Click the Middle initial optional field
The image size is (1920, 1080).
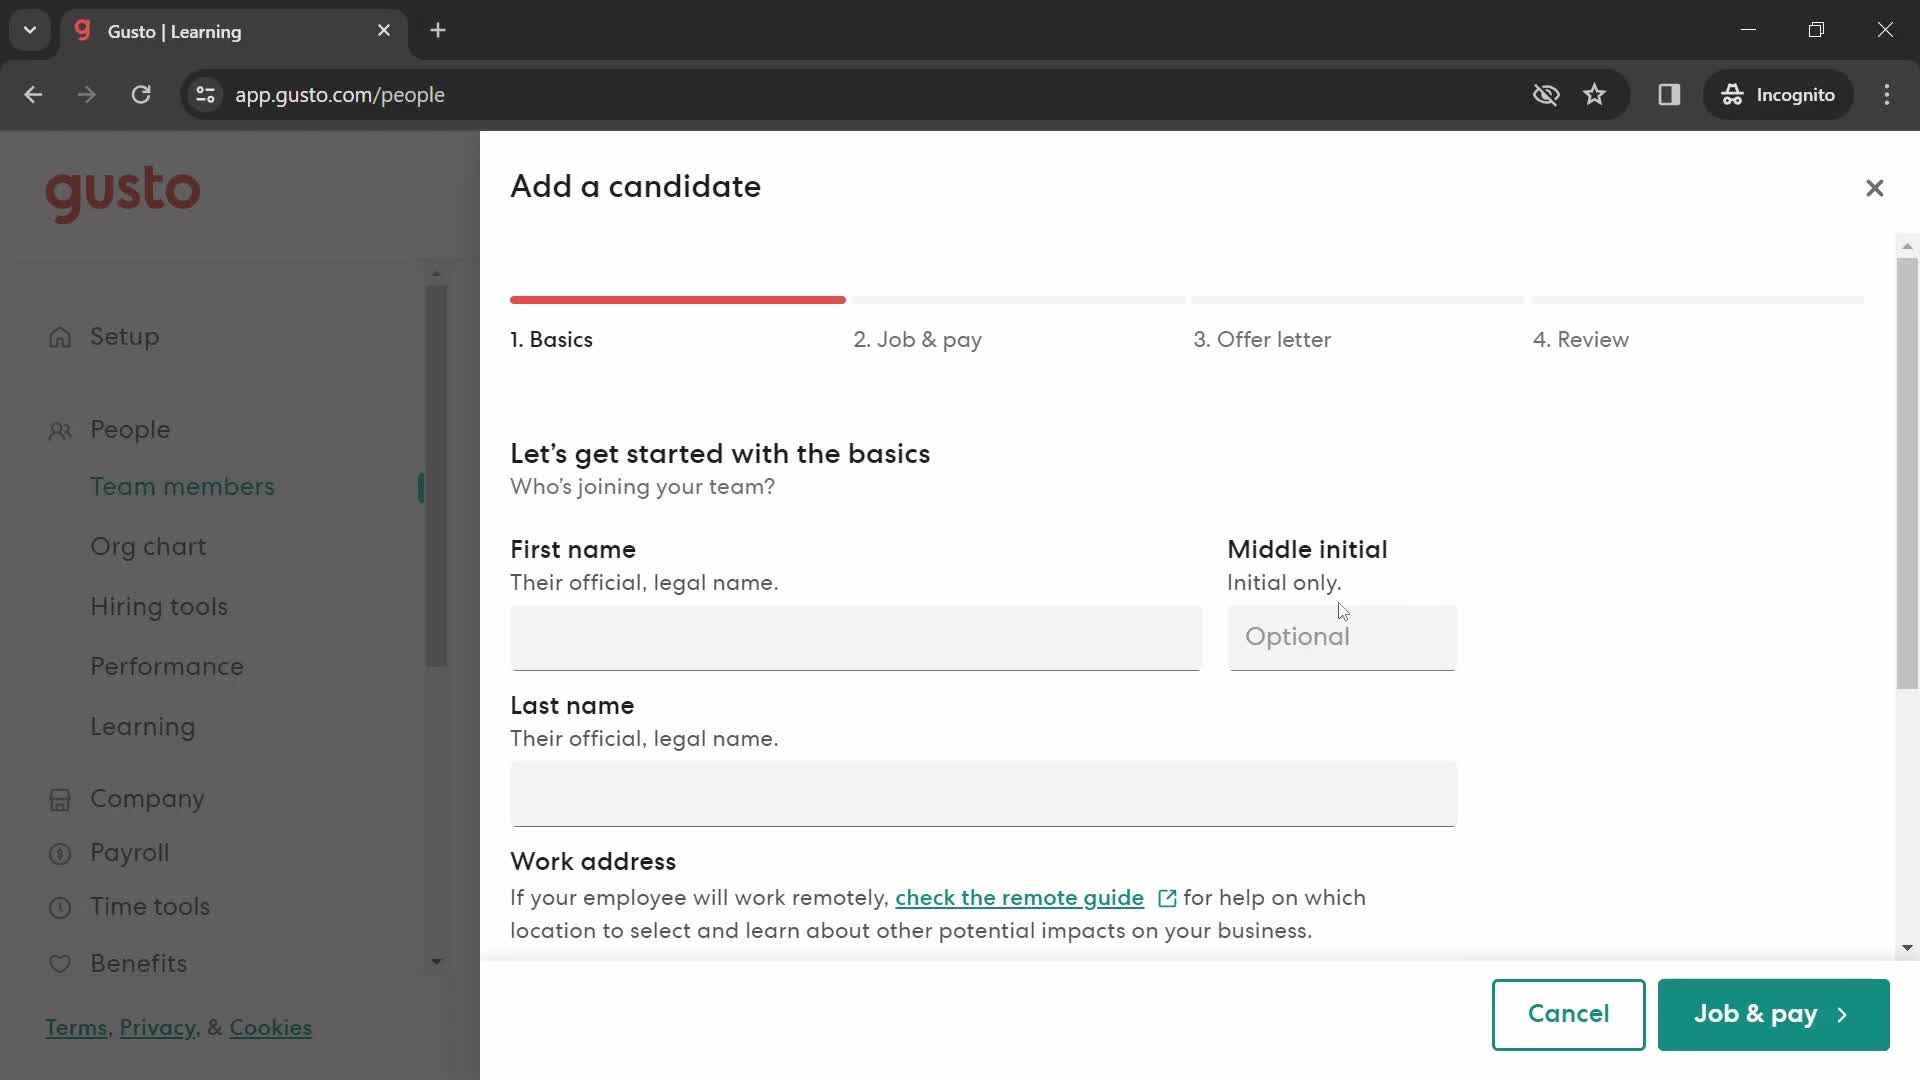[1341, 637]
